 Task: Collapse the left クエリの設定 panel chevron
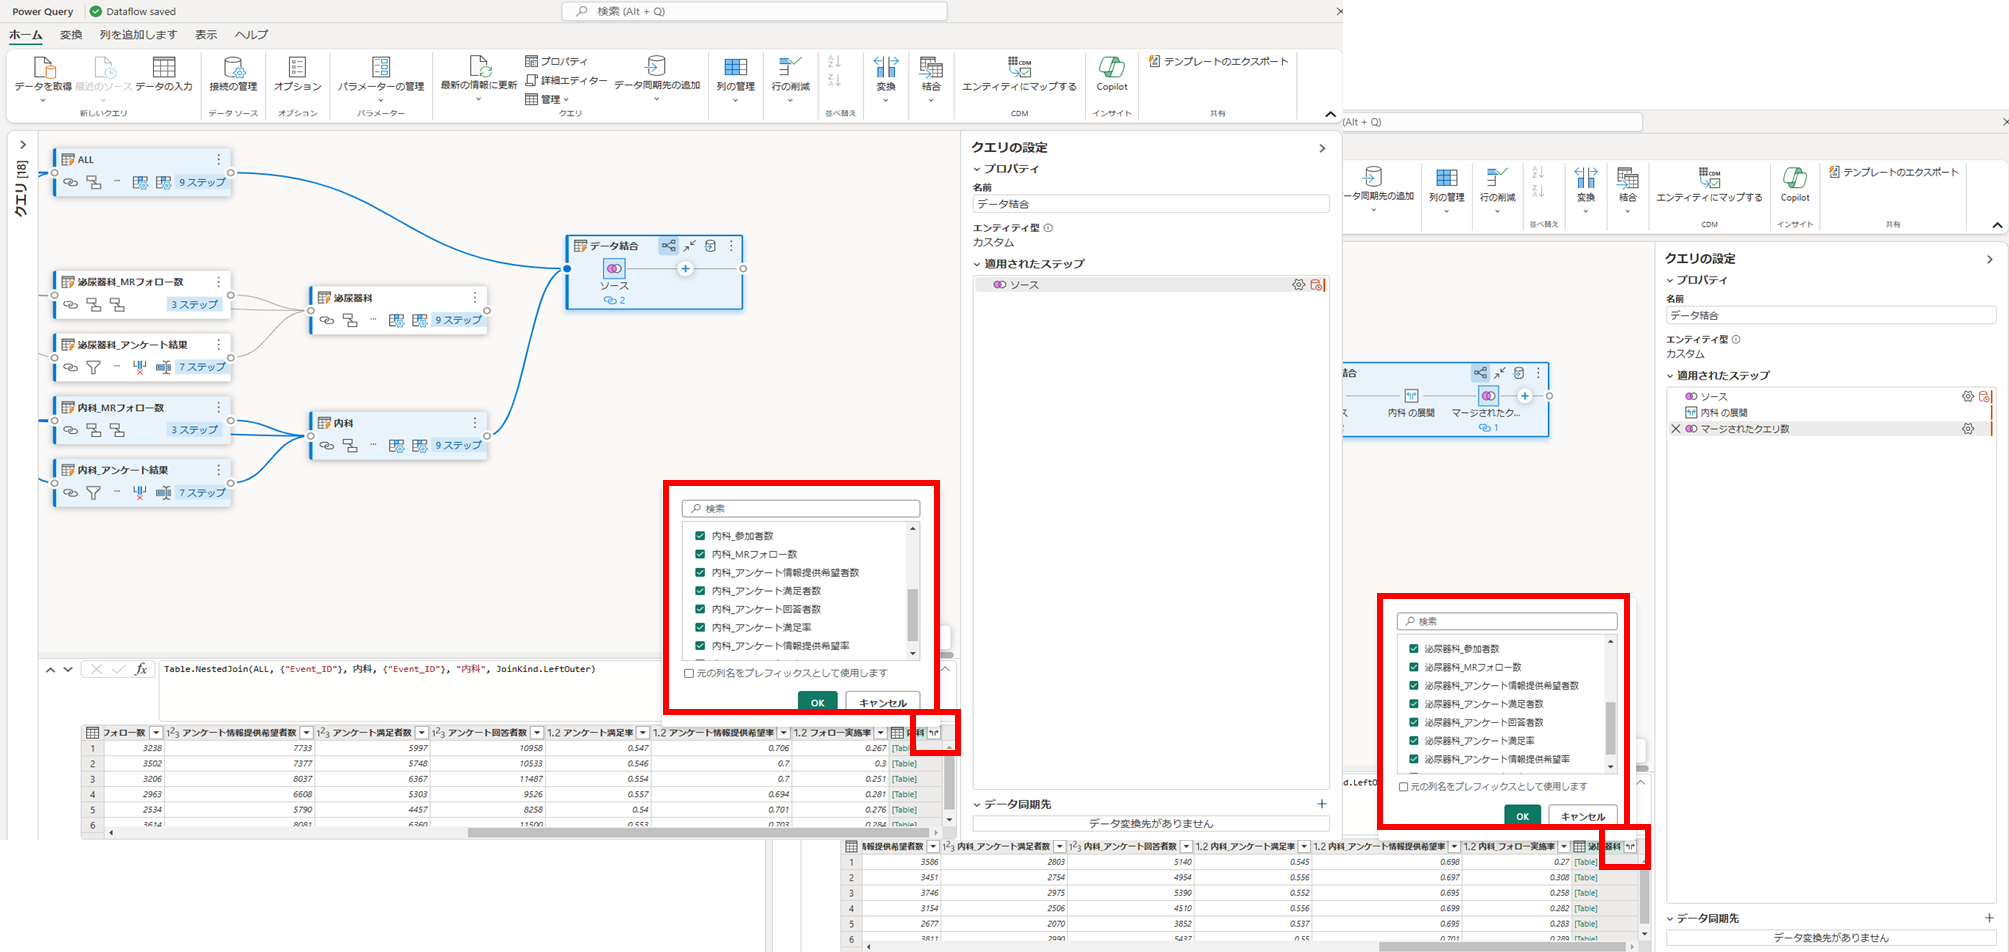pos(1322,148)
